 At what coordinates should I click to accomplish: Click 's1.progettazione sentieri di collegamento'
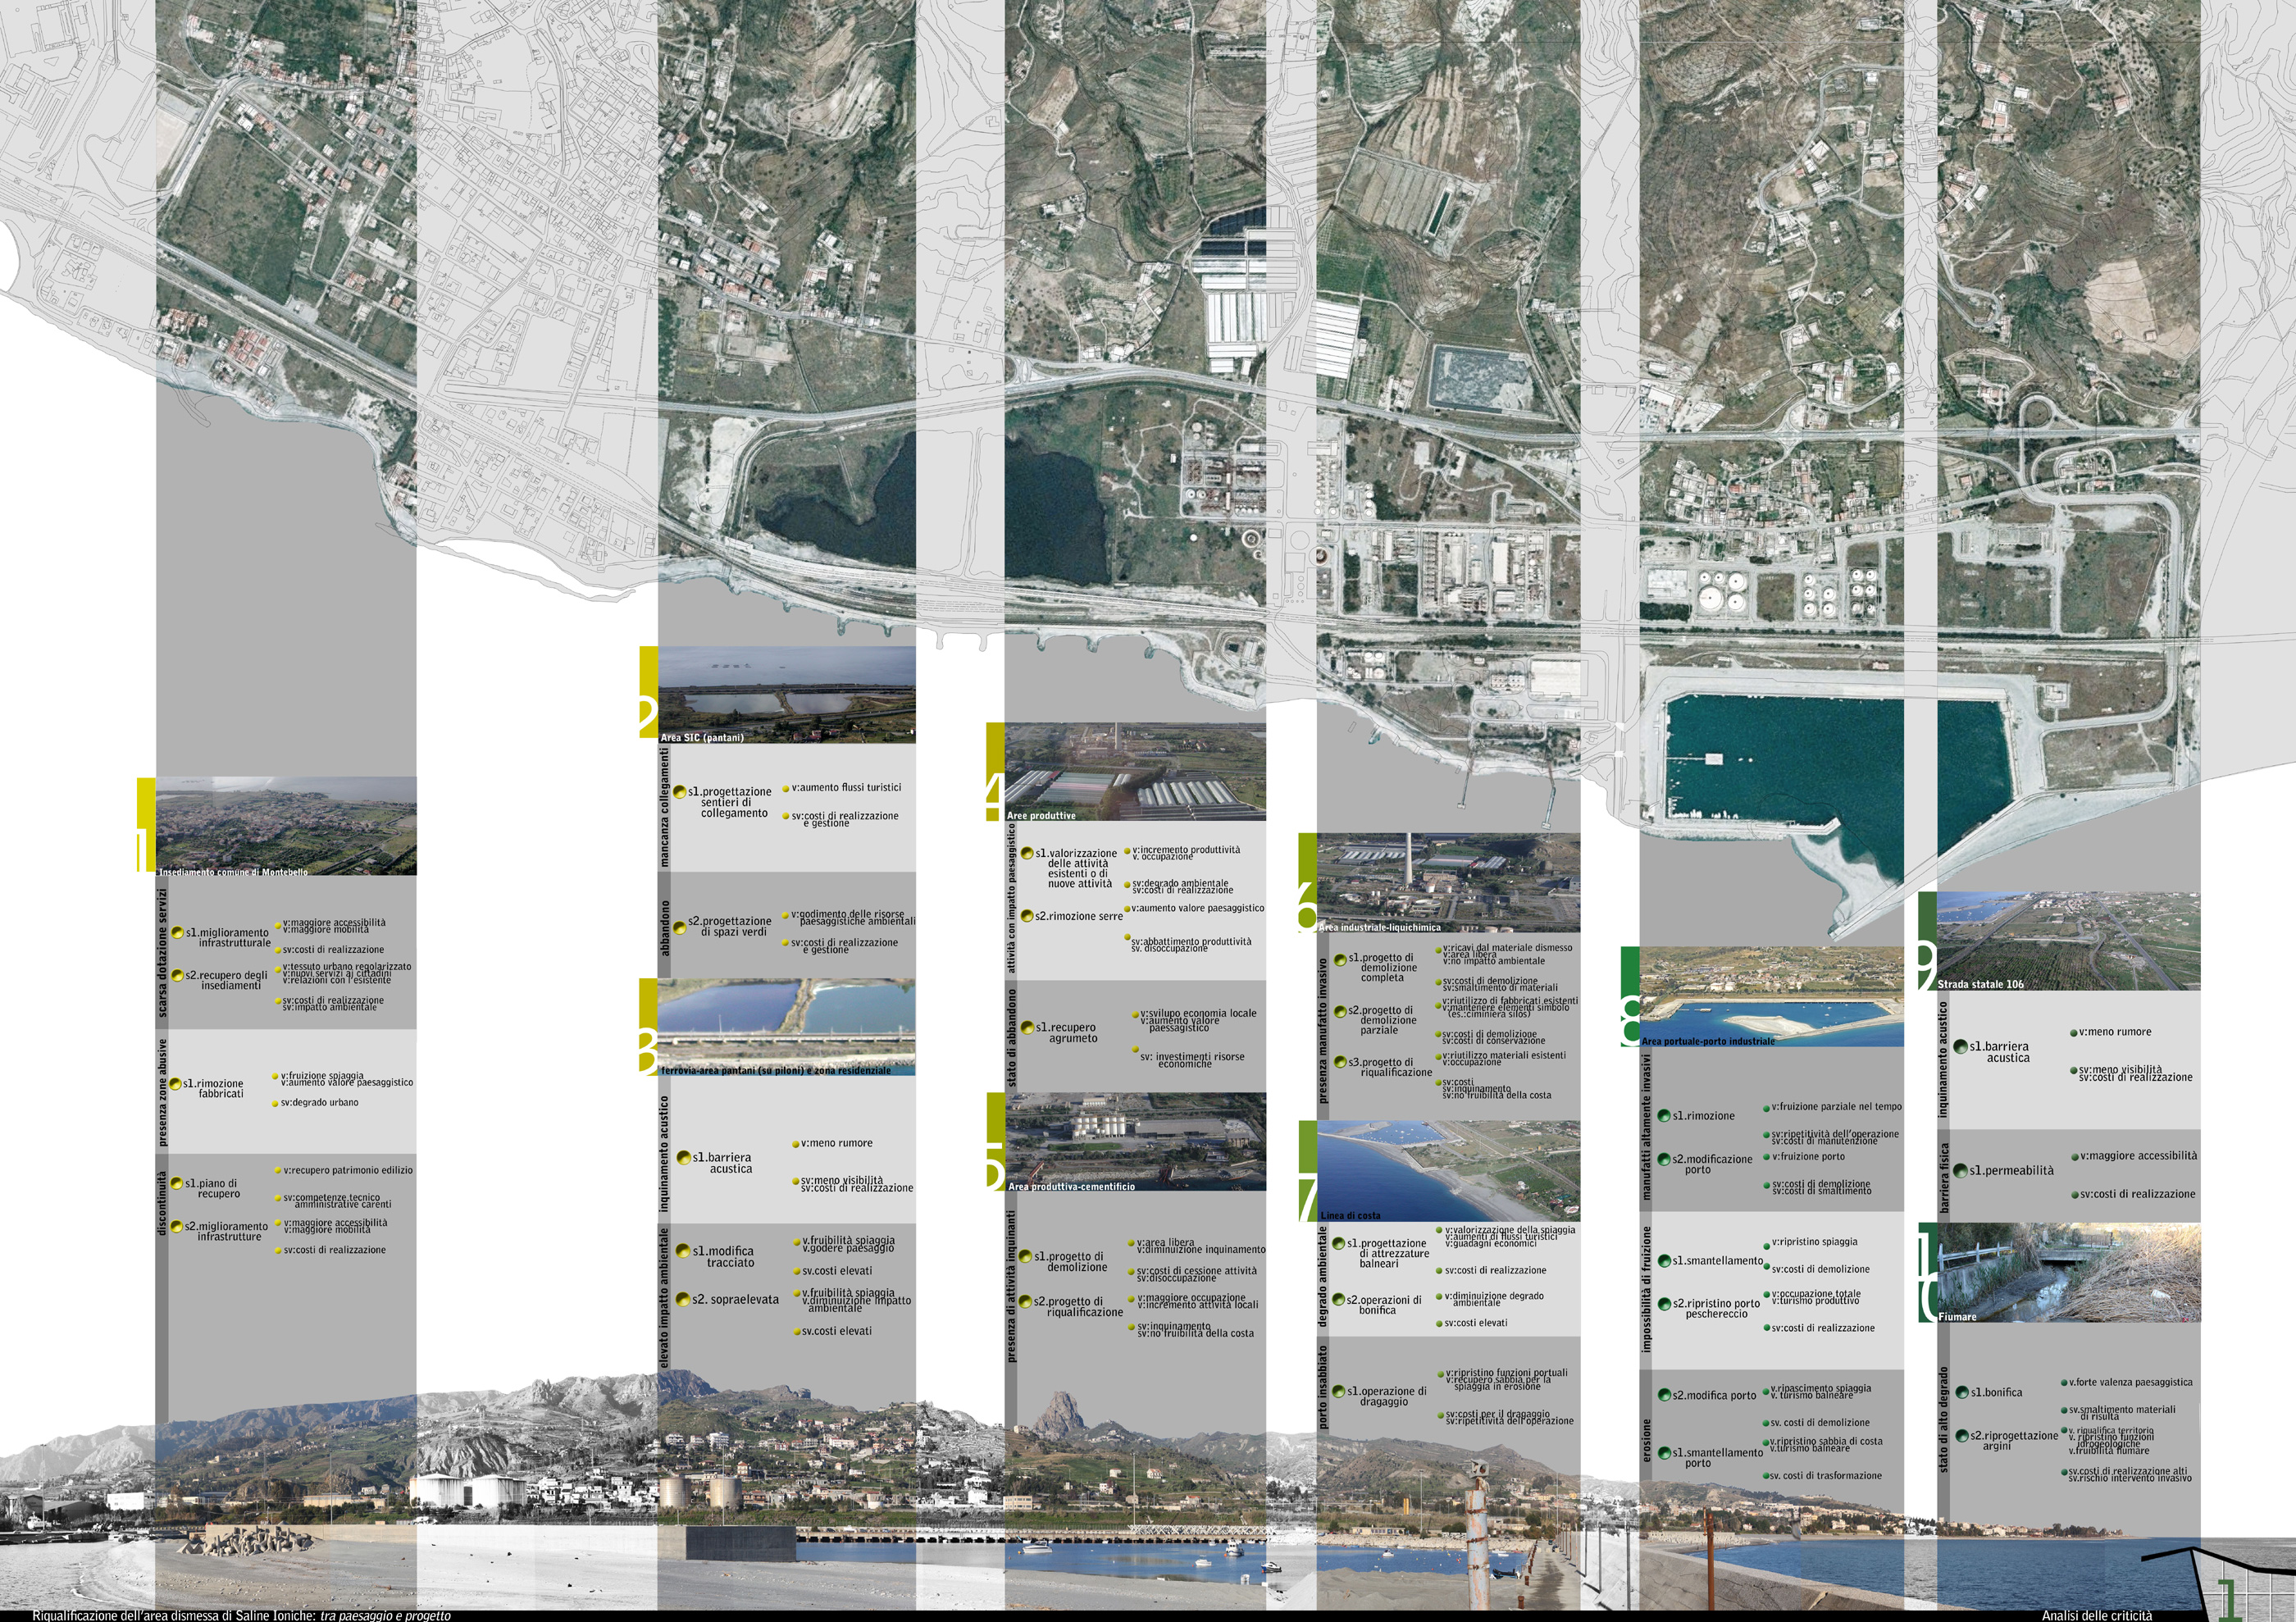point(730,802)
